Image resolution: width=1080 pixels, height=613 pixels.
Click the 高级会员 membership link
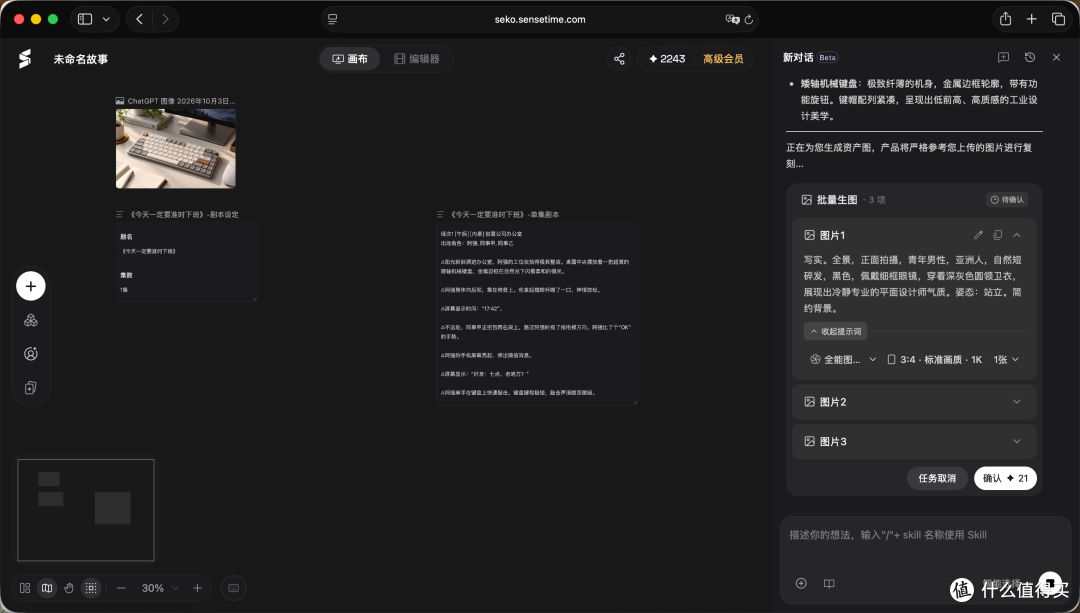[723, 59]
